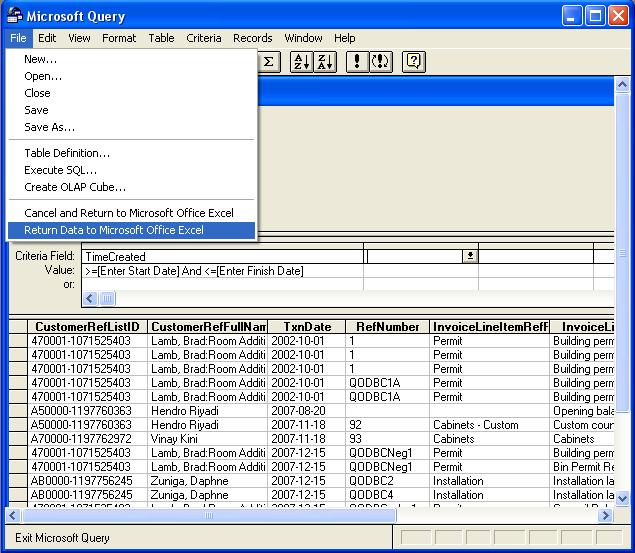Click RefNumber 92 cell
635x553 pixels.
coord(388,425)
